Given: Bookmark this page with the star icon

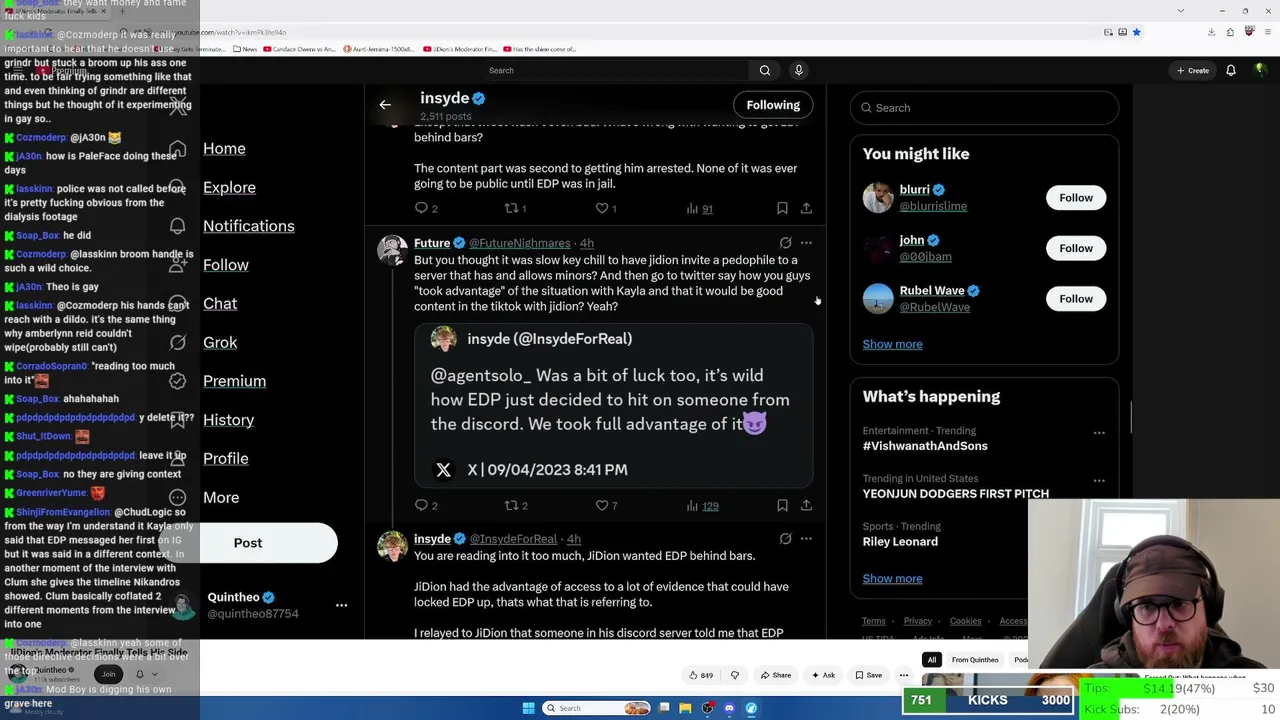Looking at the screenshot, I should pyautogui.click(x=1136, y=32).
